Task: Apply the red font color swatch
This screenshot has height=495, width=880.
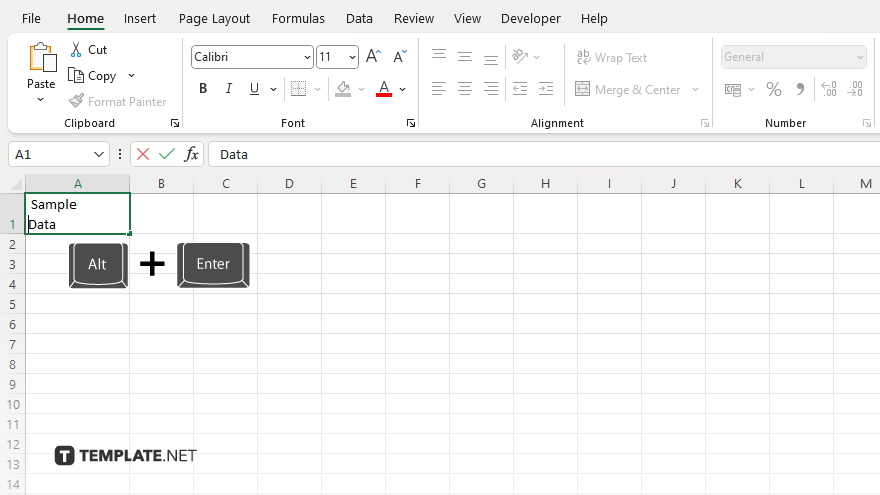Action: (383, 89)
